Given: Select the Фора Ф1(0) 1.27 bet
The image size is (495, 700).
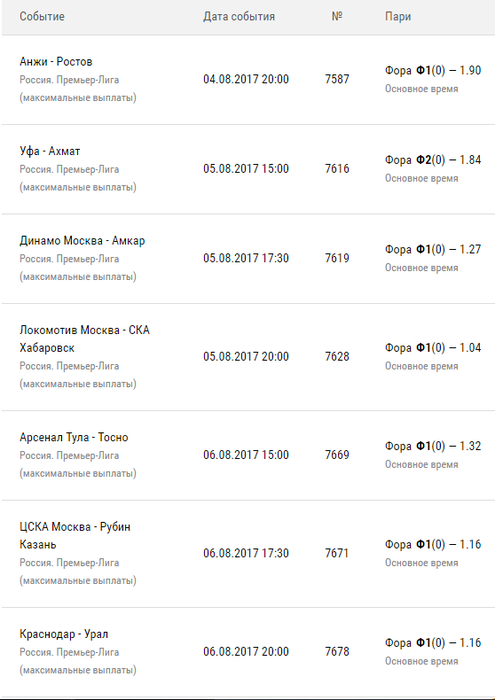Looking at the screenshot, I should [x=433, y=249].
